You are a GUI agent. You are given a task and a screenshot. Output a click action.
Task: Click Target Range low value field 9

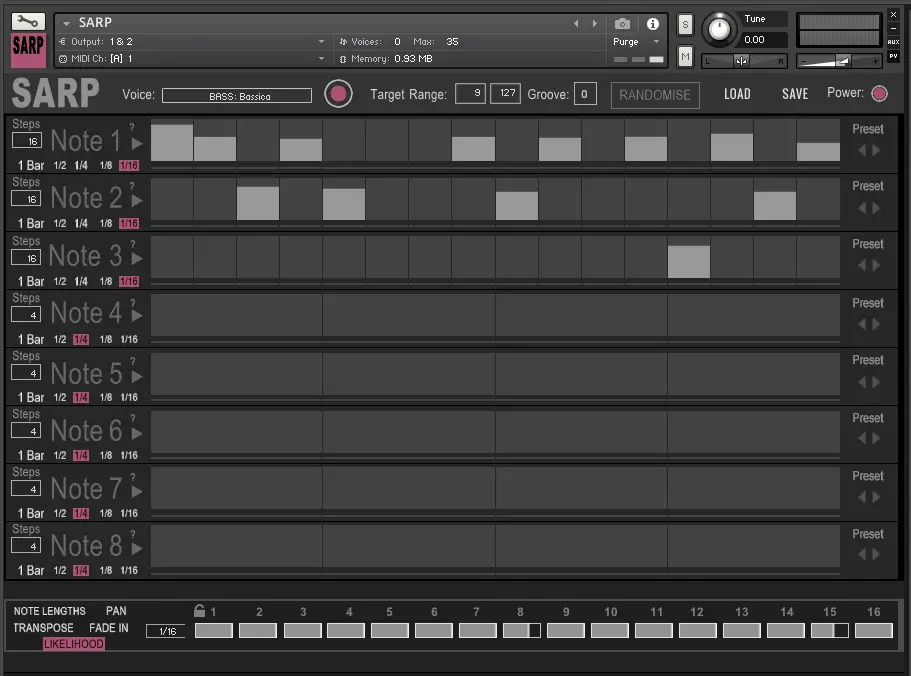point(470,94)
